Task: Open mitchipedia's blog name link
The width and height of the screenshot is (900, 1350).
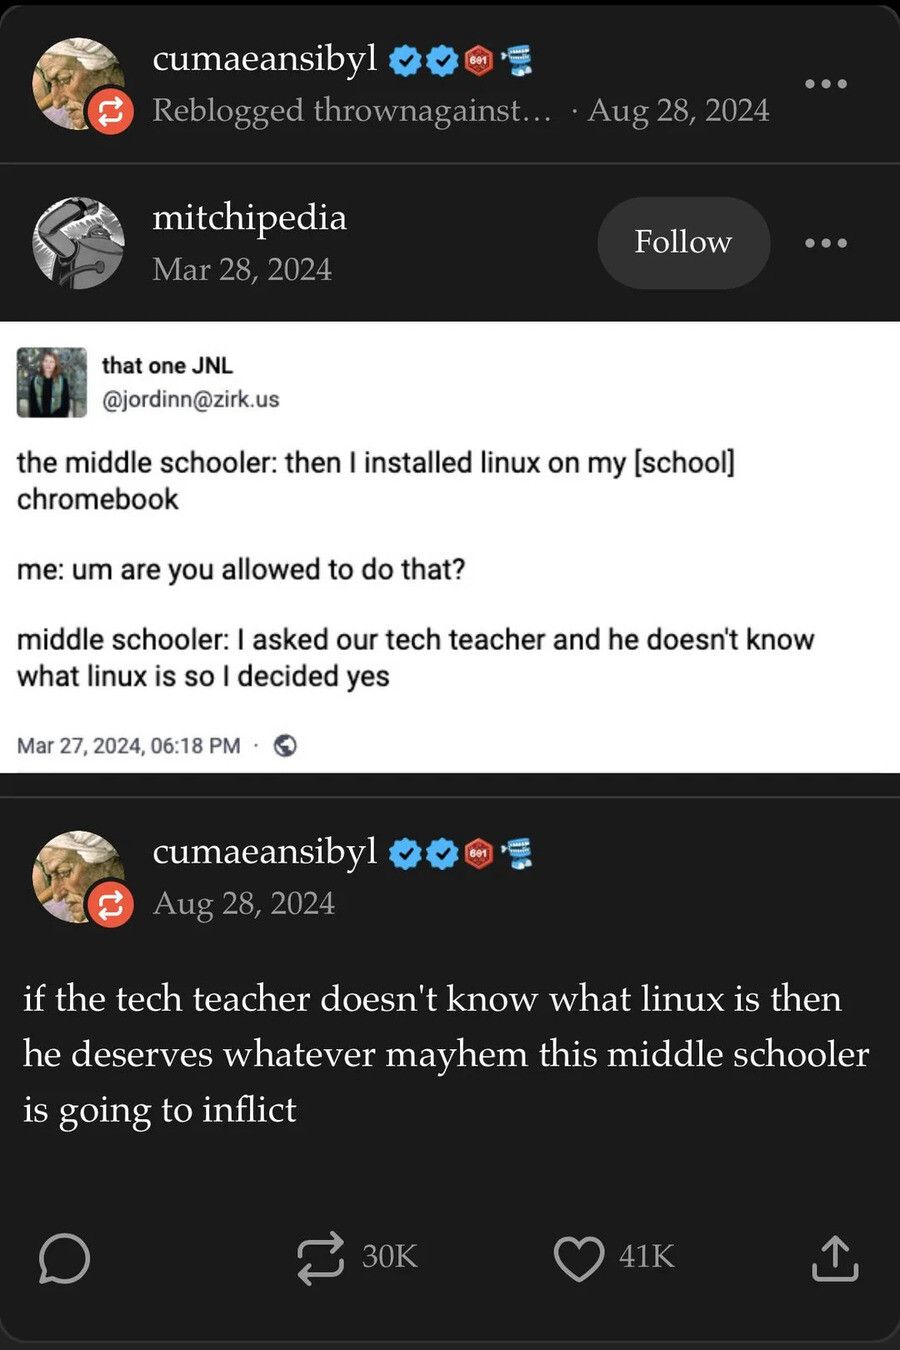Action: 249,217
